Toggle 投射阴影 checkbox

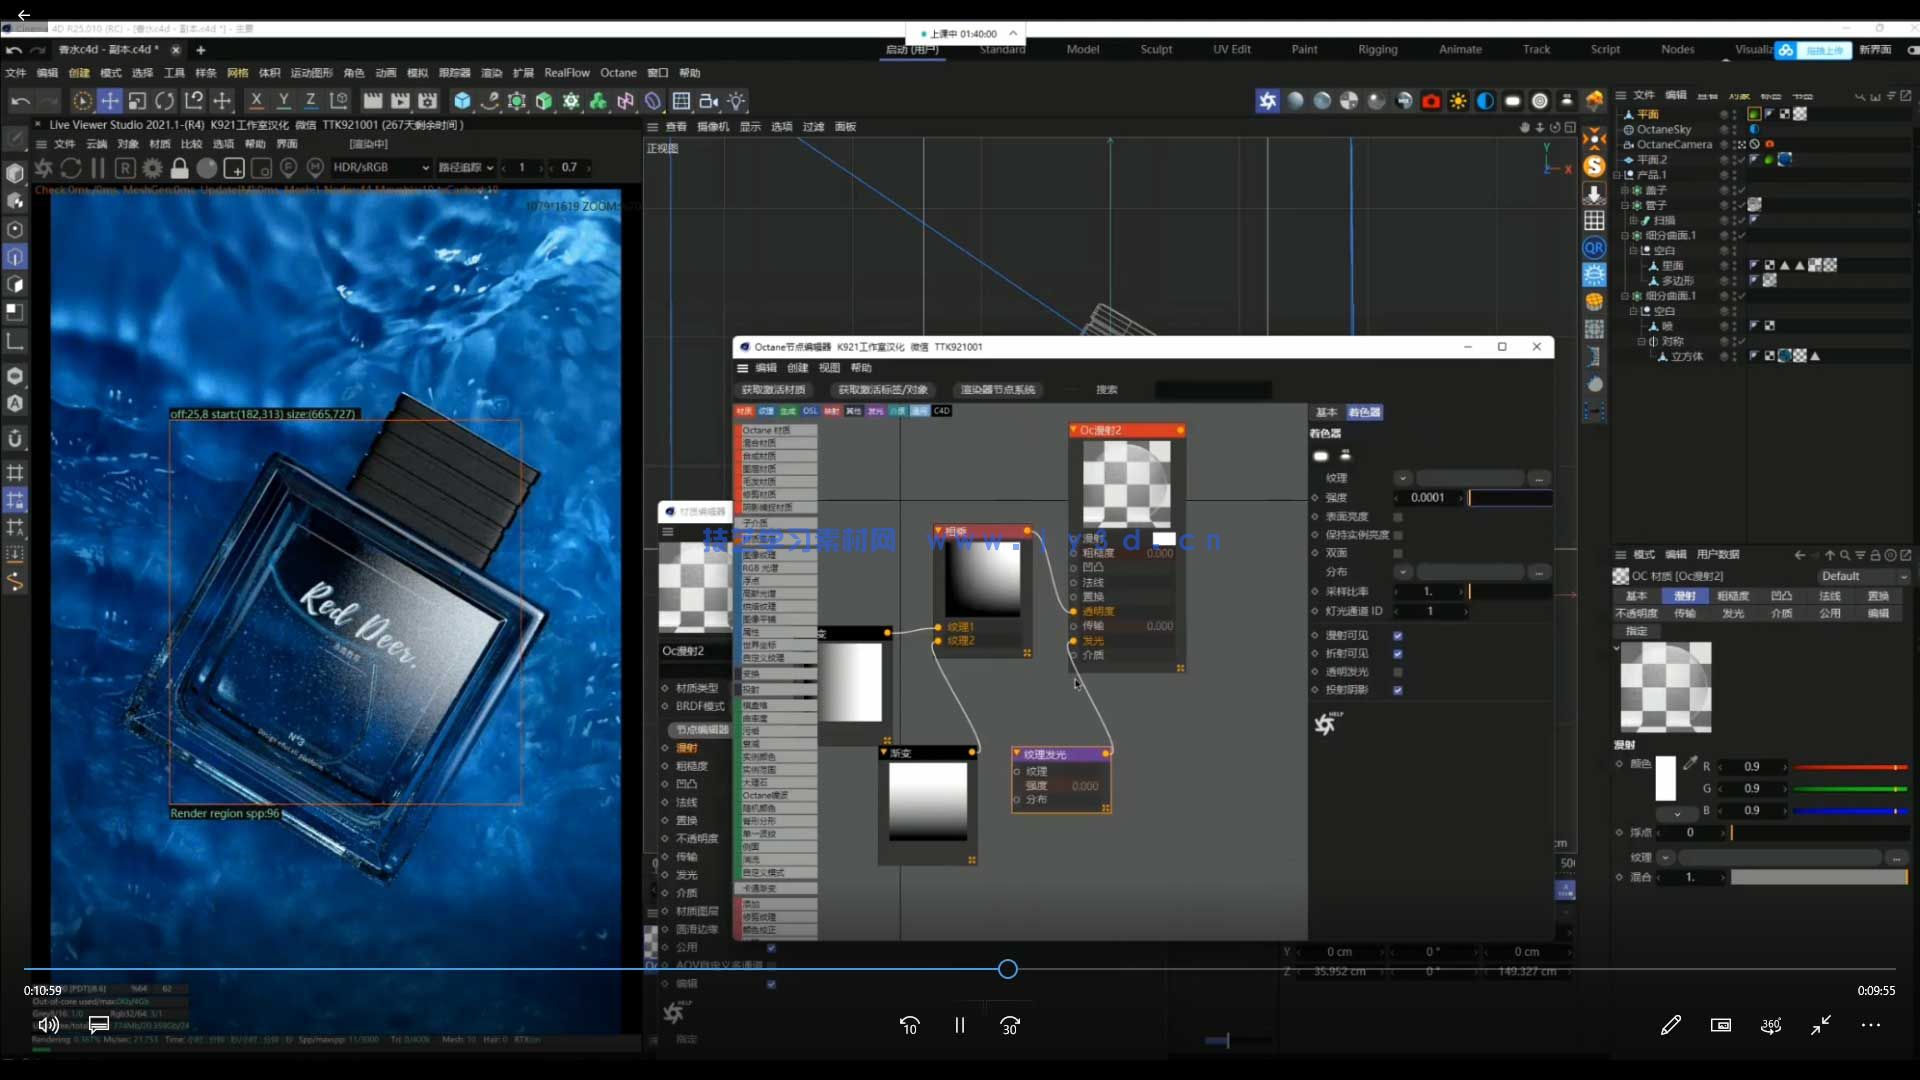tap(1398, 690)
